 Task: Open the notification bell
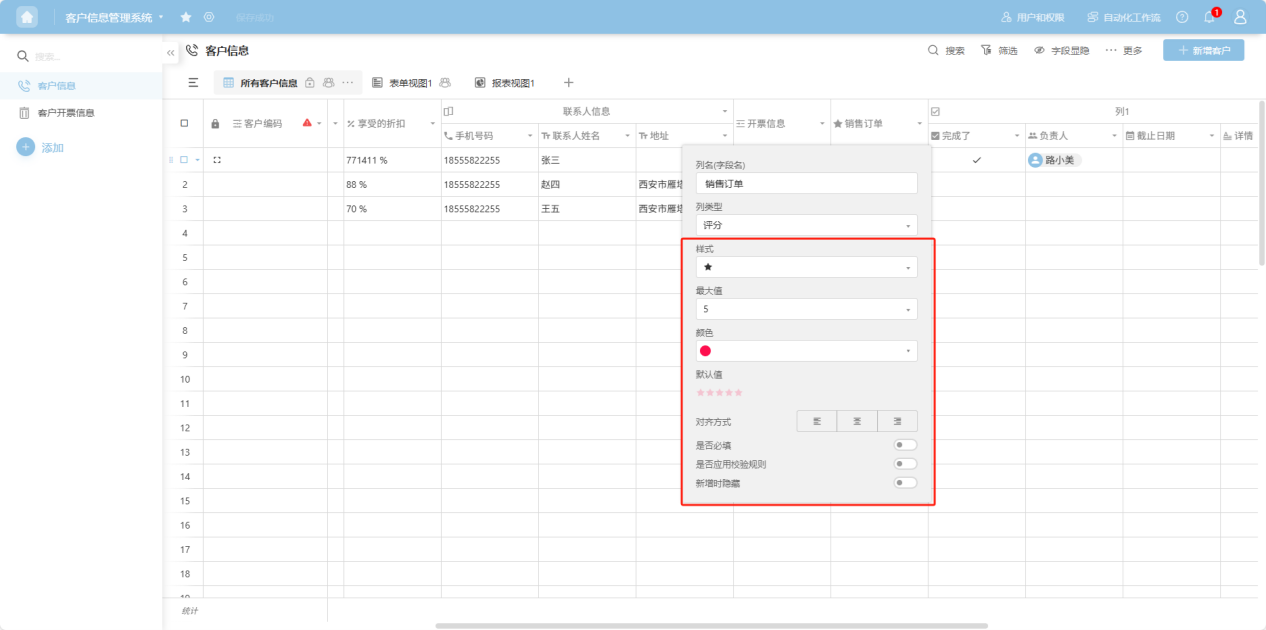tap(1210, 17)
